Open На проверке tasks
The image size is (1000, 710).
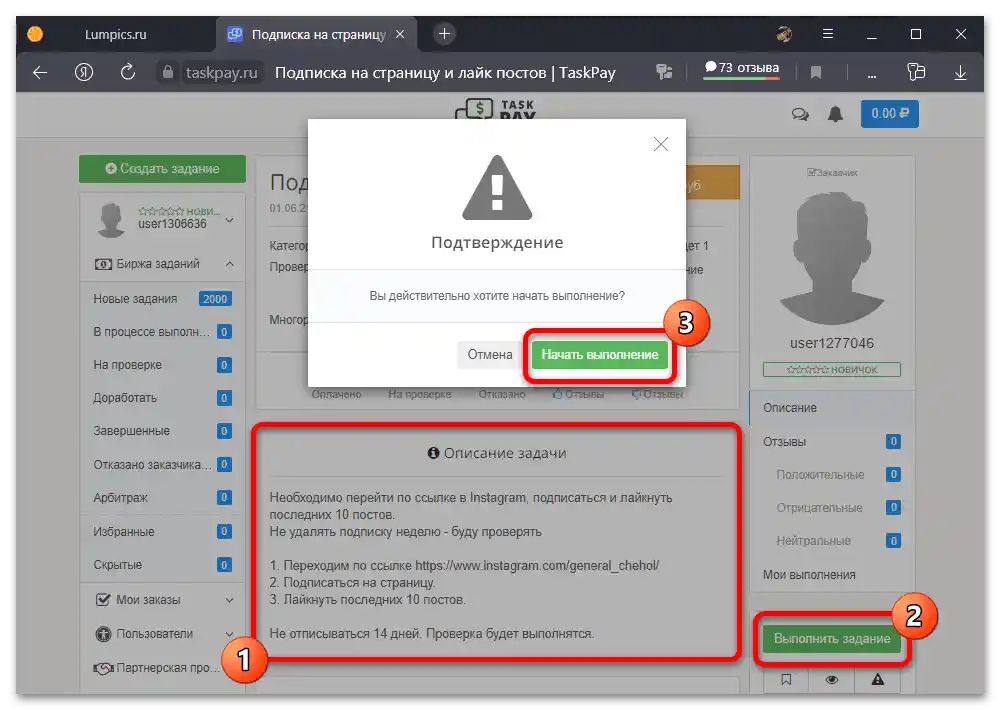click(x=163, y=365)
